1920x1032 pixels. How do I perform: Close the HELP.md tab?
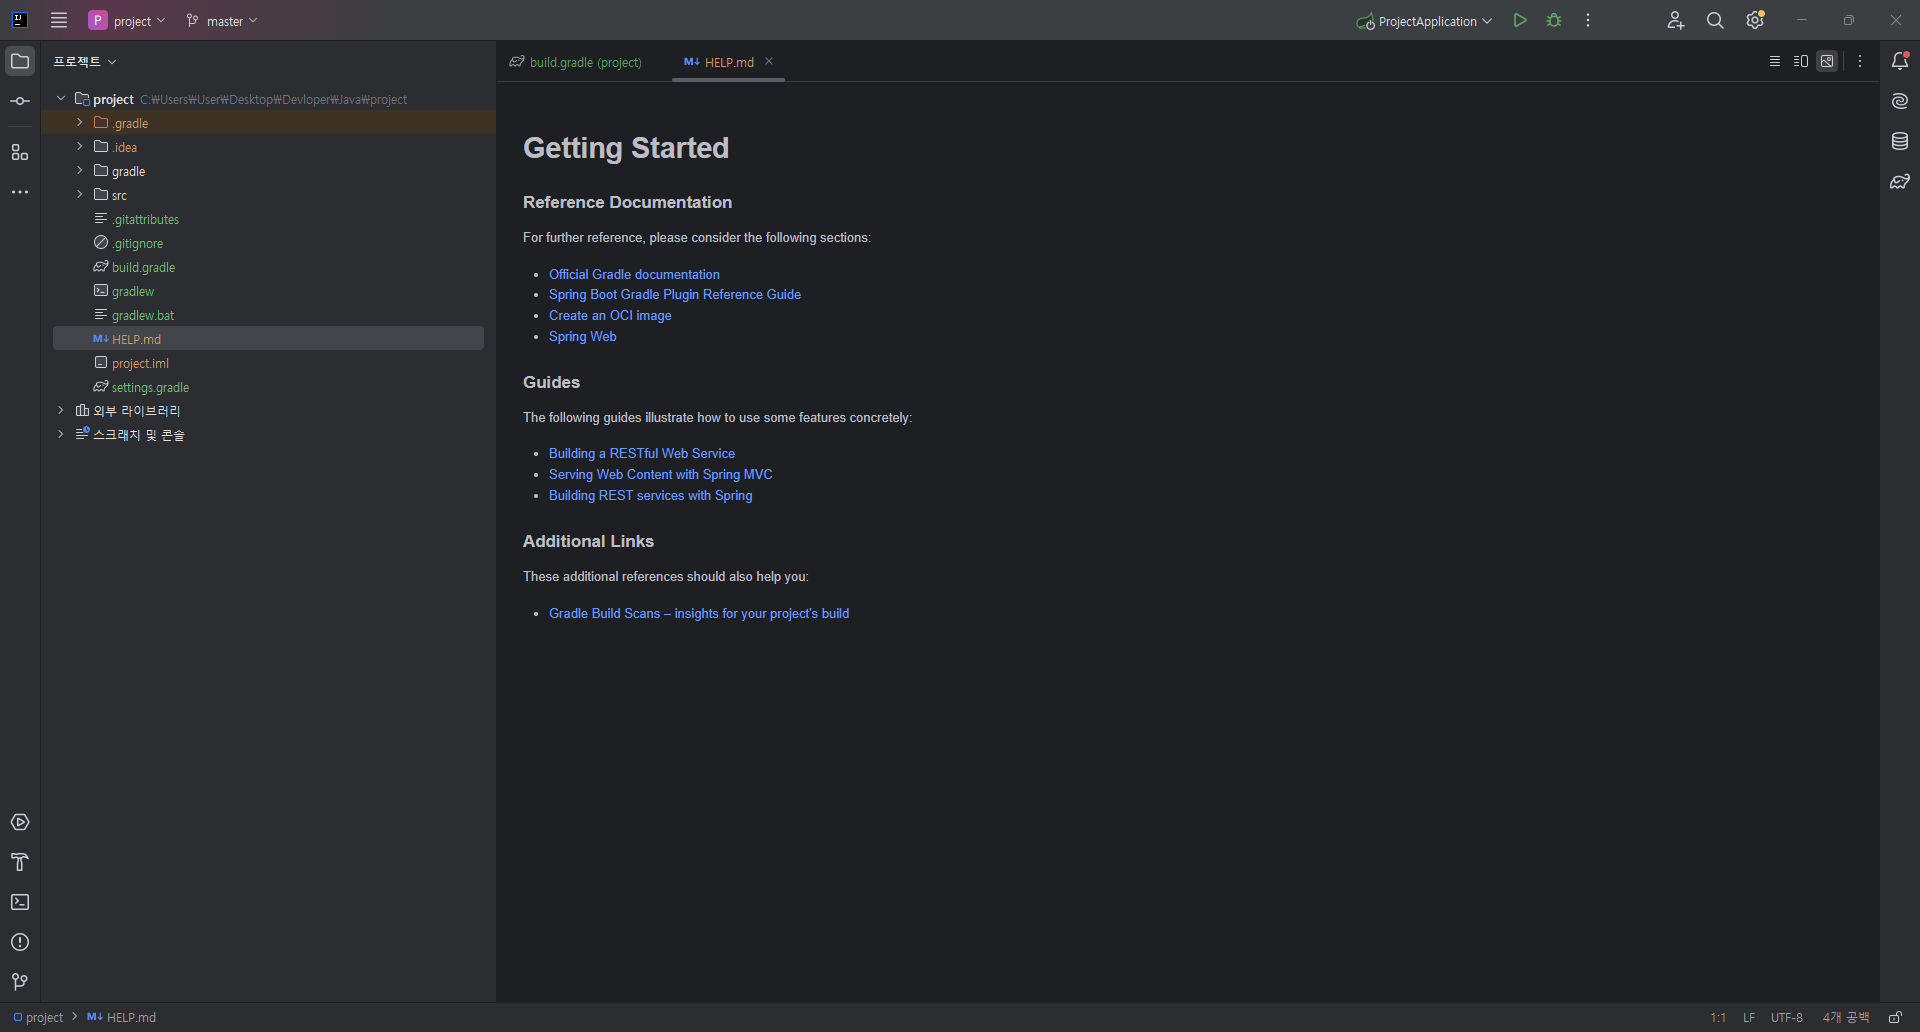[x=769, y=61]
